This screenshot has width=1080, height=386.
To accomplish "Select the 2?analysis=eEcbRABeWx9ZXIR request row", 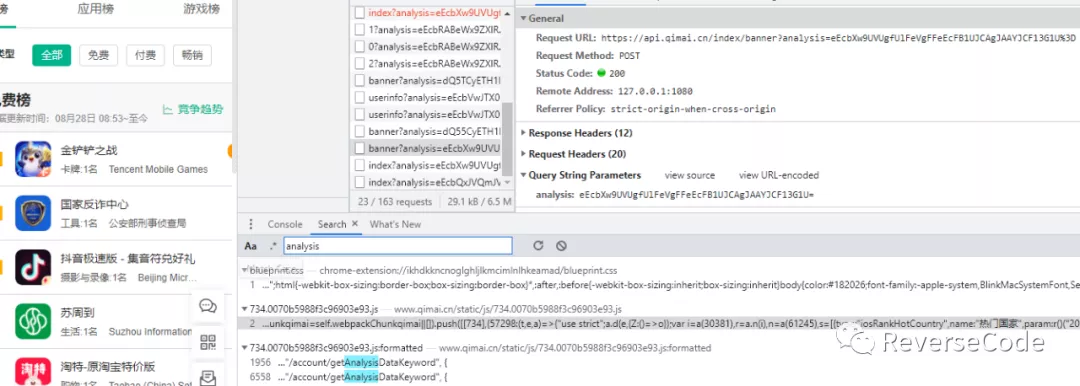I will 426,63.
